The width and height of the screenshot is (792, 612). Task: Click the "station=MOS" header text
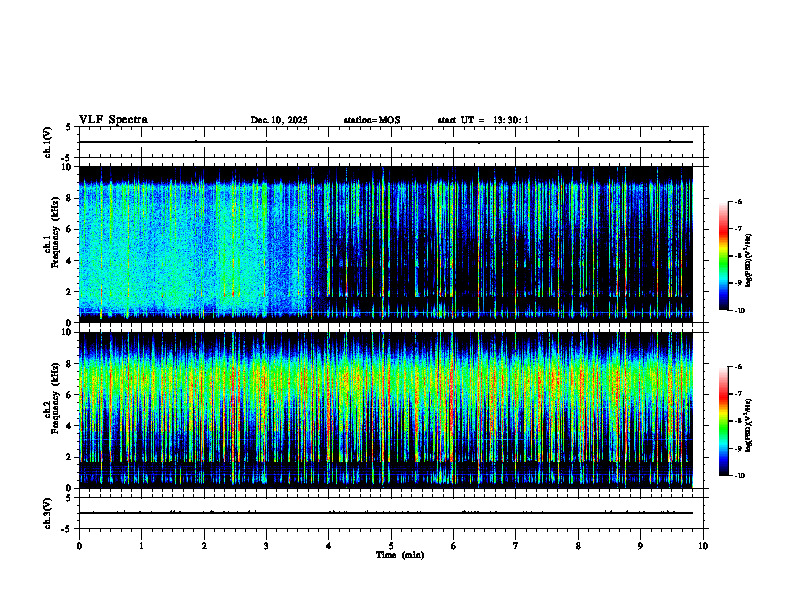372,120
